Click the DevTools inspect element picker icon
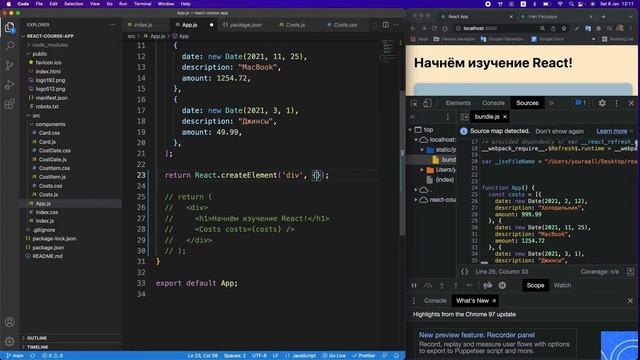 pyautogui.click(x=414, y=103)
